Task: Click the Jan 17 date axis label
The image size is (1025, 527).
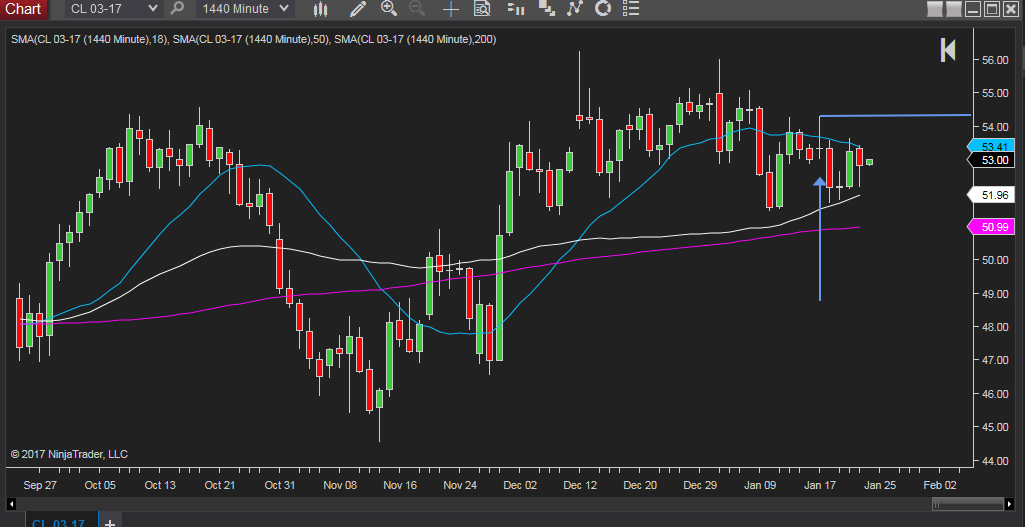Action: point(820,485)
